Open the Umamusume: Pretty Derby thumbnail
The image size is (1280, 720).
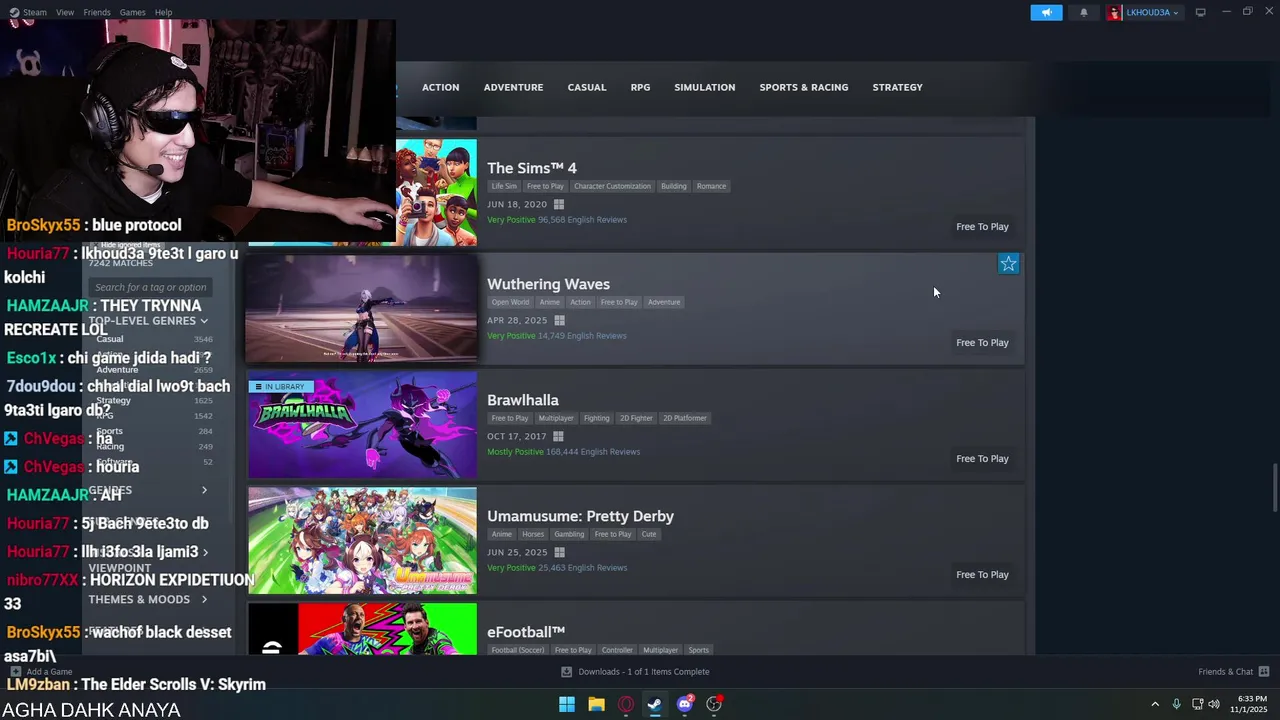362,540
